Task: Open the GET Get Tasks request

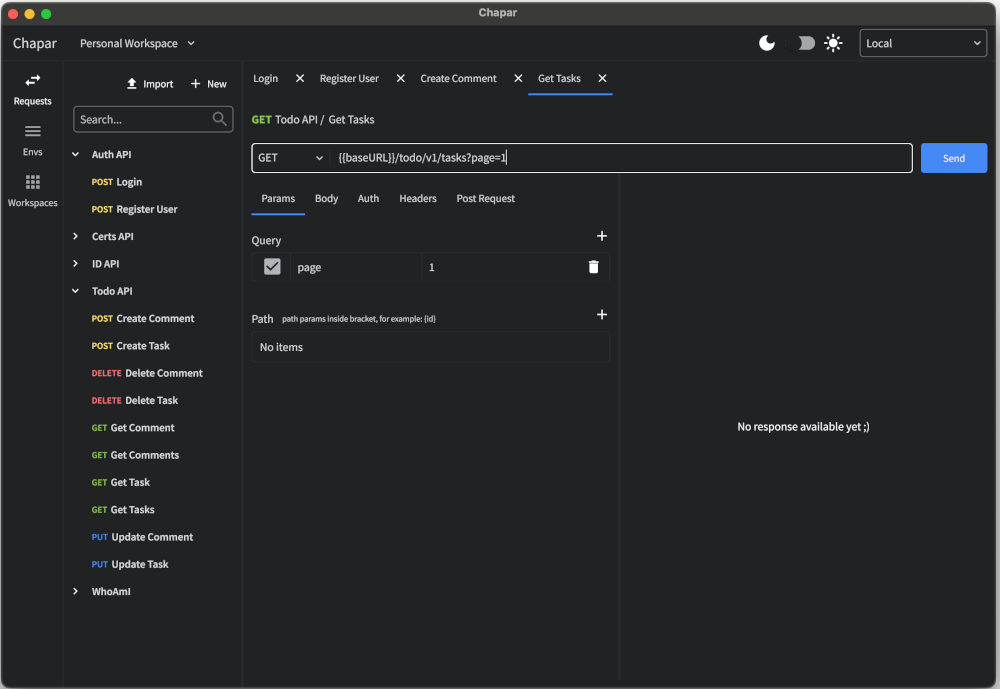Action: pyautogui.click(x=123, y=510)
